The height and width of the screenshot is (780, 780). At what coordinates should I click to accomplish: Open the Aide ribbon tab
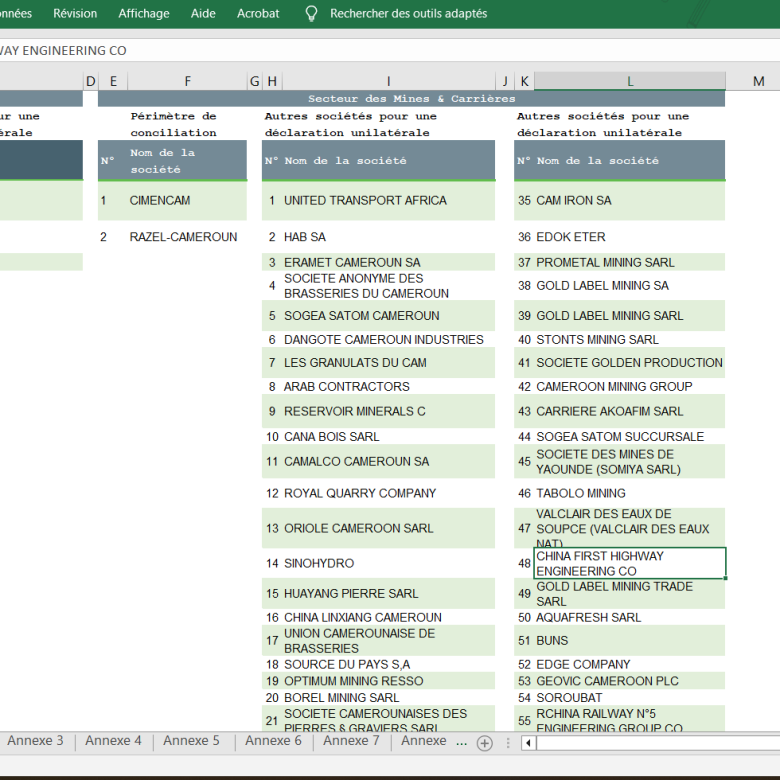point(203,13)
